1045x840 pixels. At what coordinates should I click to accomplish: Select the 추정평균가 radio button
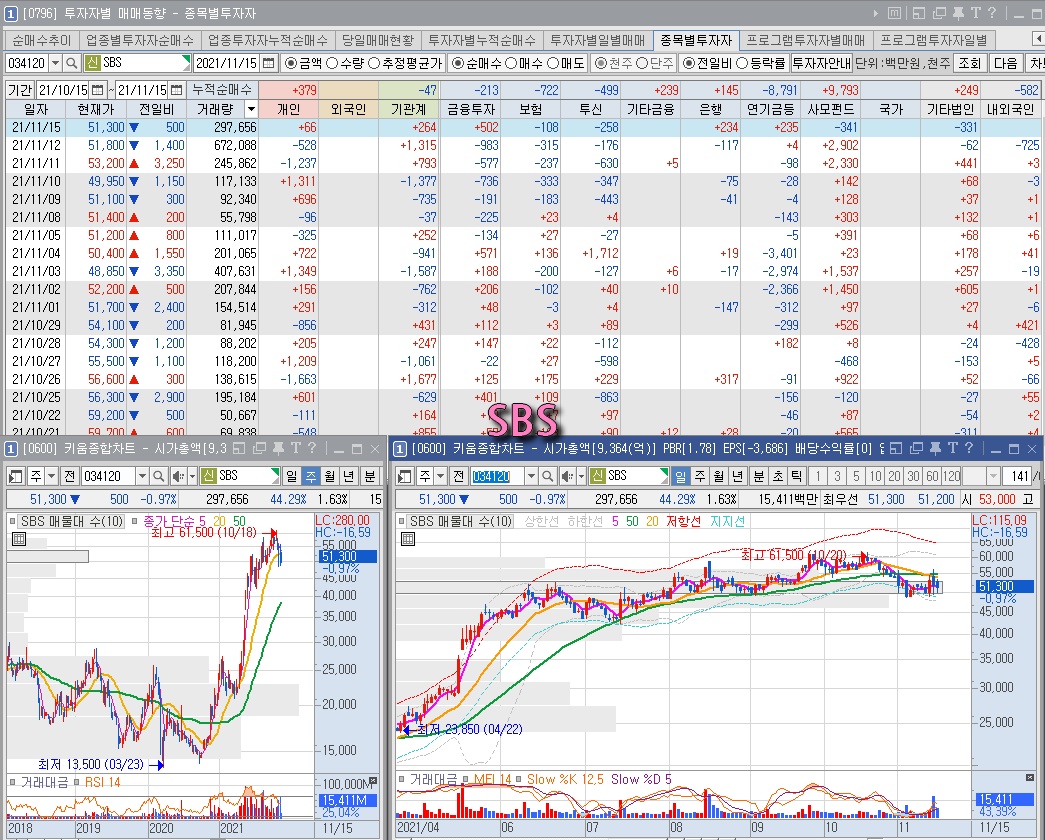click(373, 63)
